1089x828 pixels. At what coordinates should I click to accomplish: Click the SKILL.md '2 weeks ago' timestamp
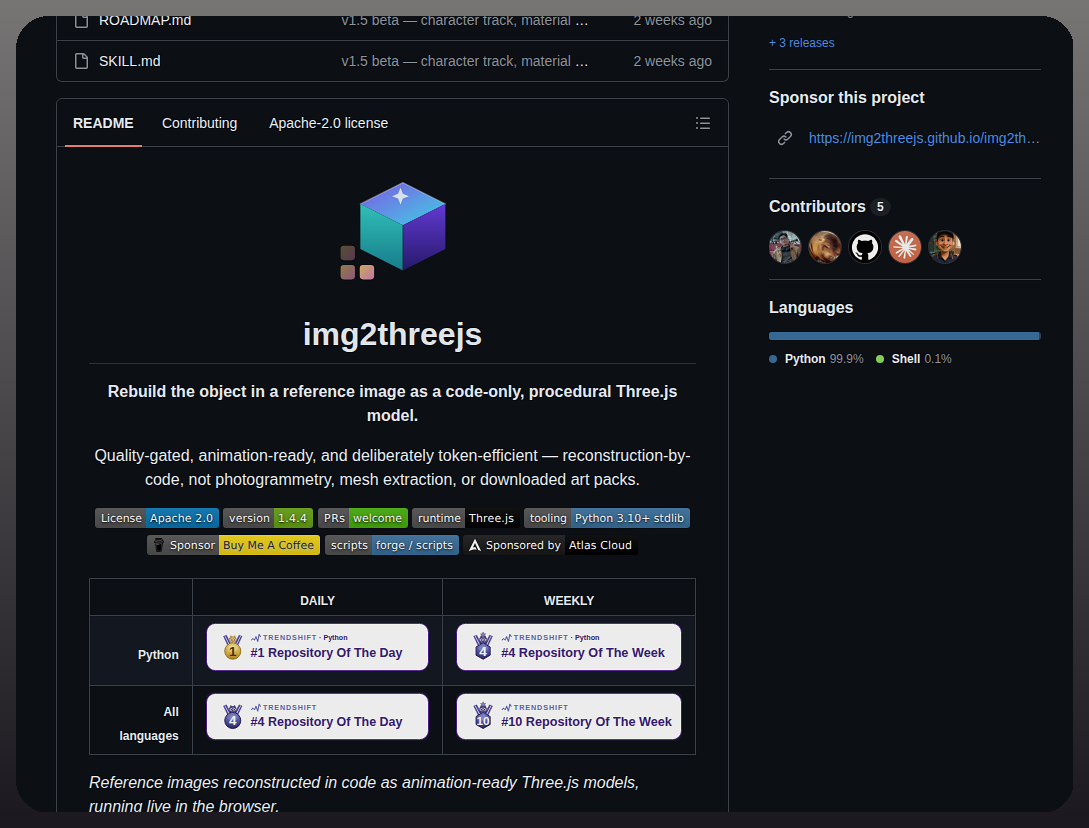[x=672, y=61]
